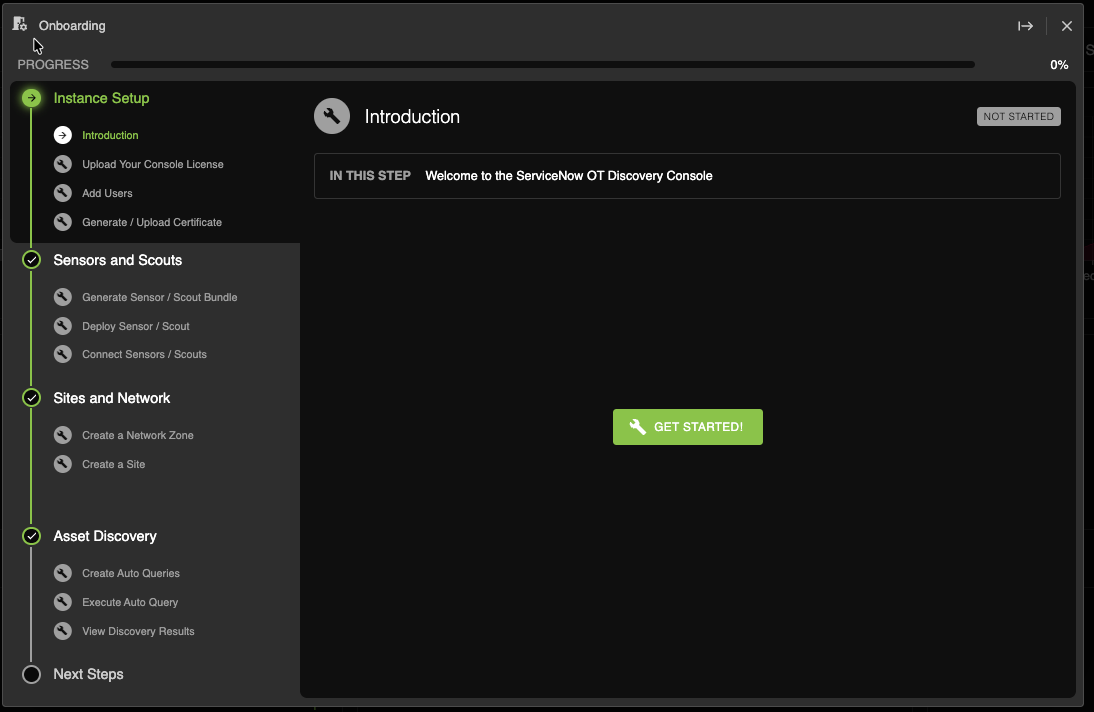Open Generate / Upload Certificate step
This screenshot has width=1094, height=712.
click(x=152, y=222)
